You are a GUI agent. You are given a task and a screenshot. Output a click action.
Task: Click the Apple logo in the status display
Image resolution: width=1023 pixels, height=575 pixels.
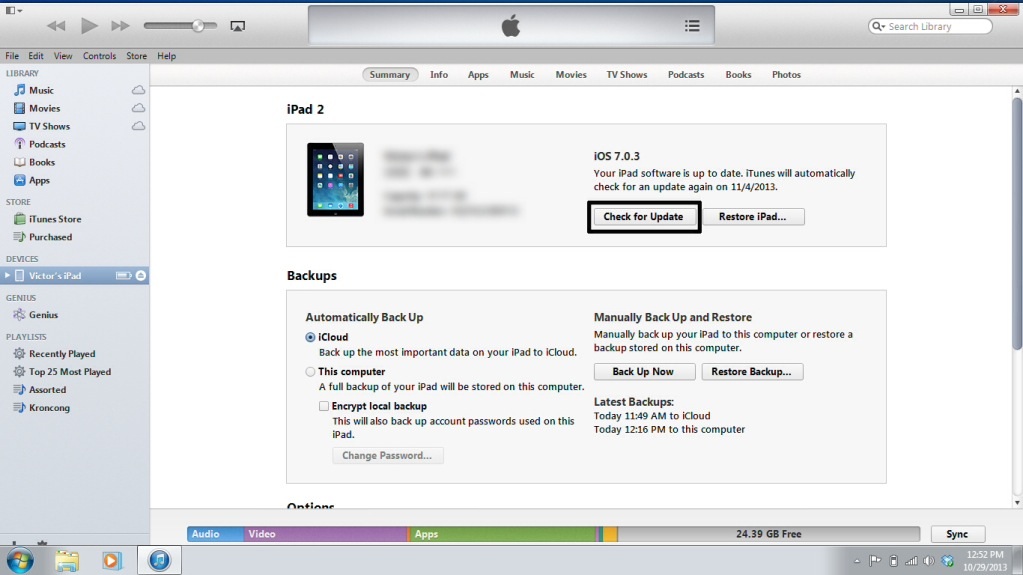(511, 26)
